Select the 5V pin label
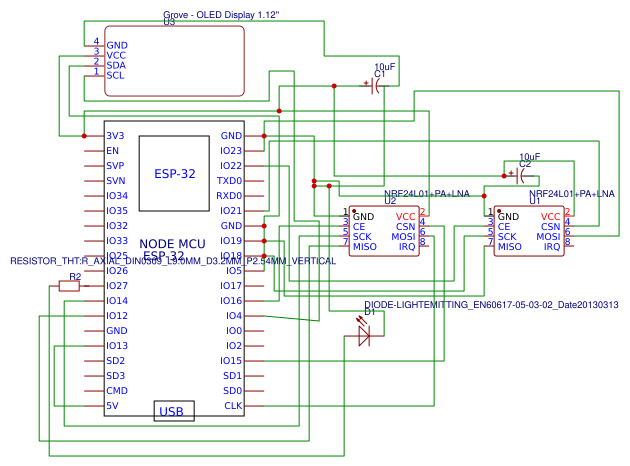The image size is (630, 466). (112, 405)
